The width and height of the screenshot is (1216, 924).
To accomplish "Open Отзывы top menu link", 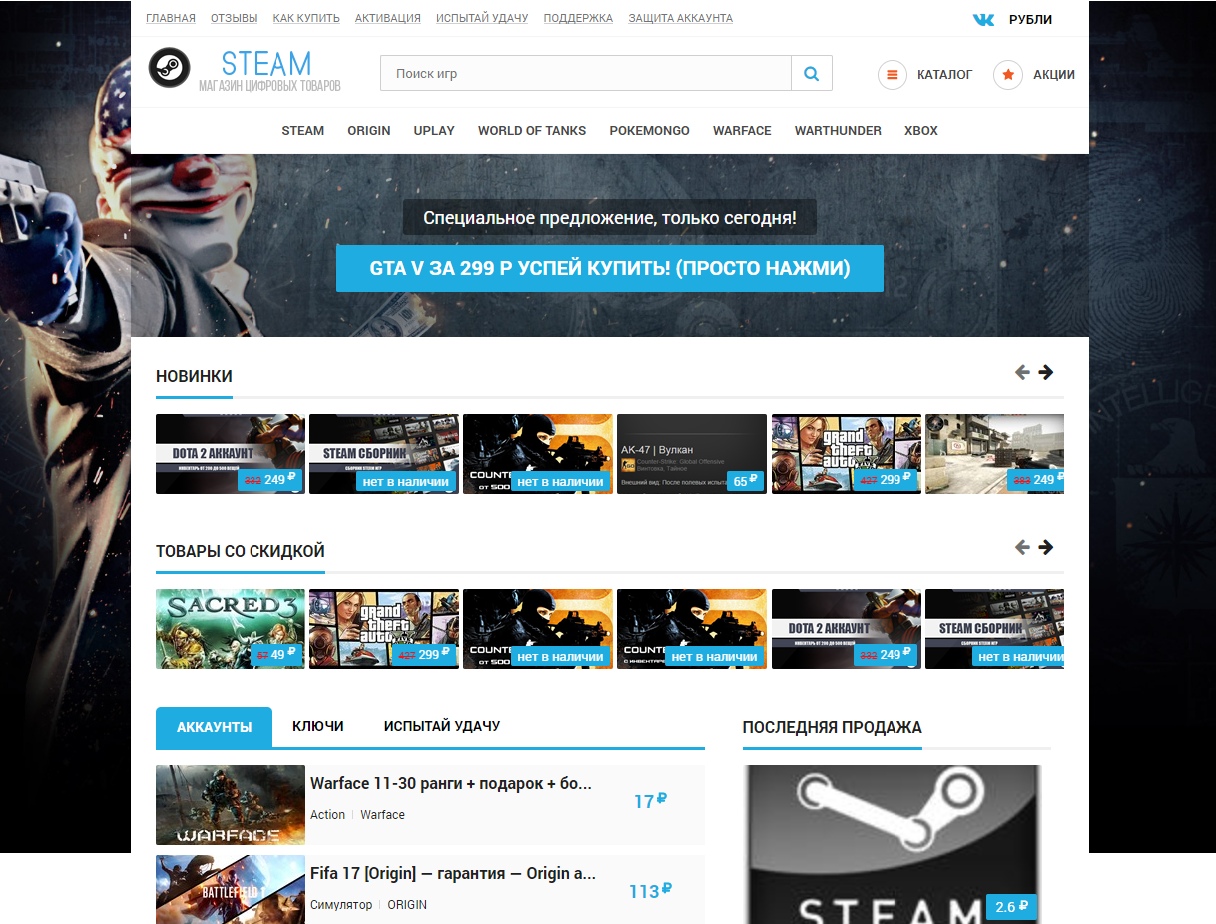I will (x=234, y=18).
